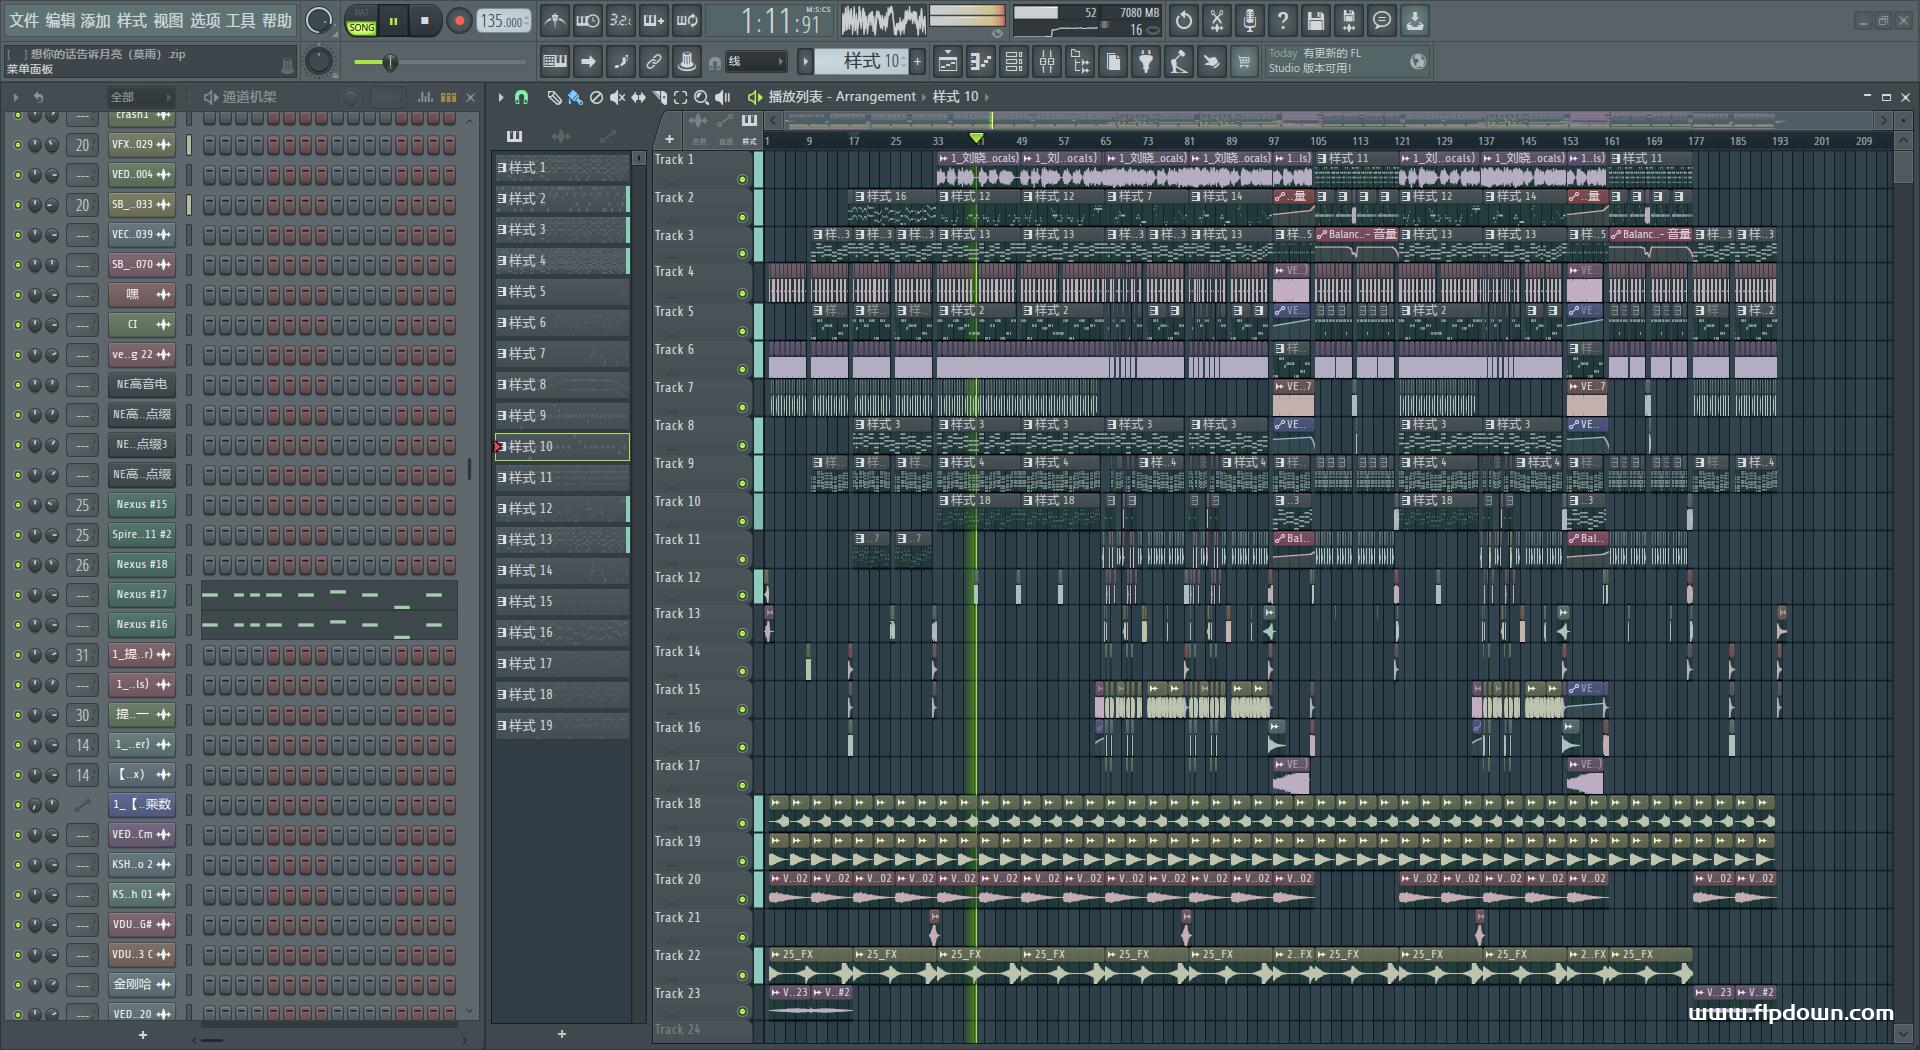Open the mixer view icon

(x=1047, y=62)
